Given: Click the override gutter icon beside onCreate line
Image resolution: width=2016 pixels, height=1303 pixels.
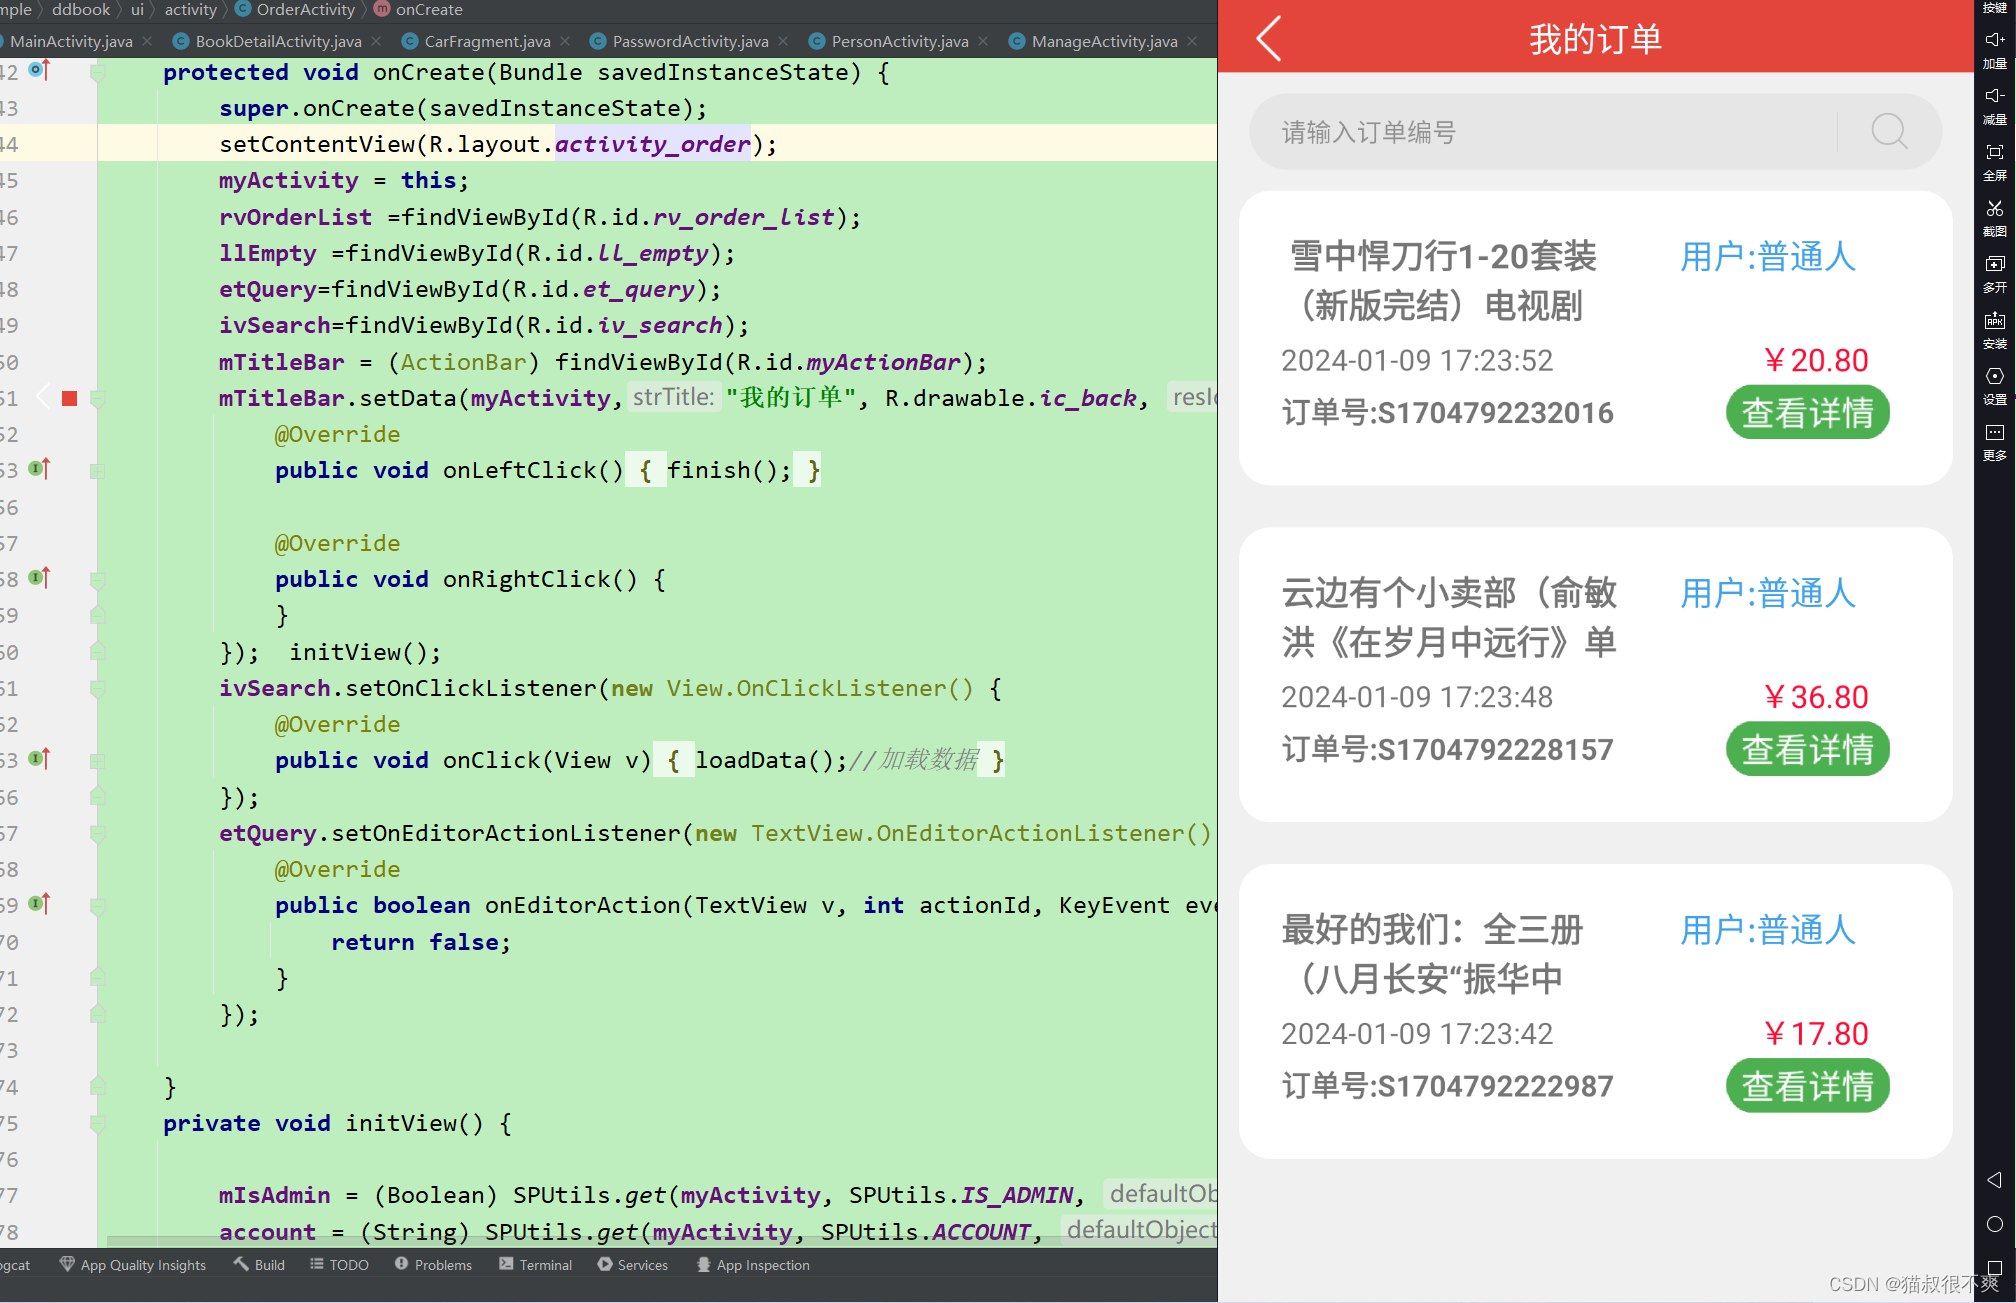Looking at the screenshot, I should pyautogui.click(x=39, y=70).
